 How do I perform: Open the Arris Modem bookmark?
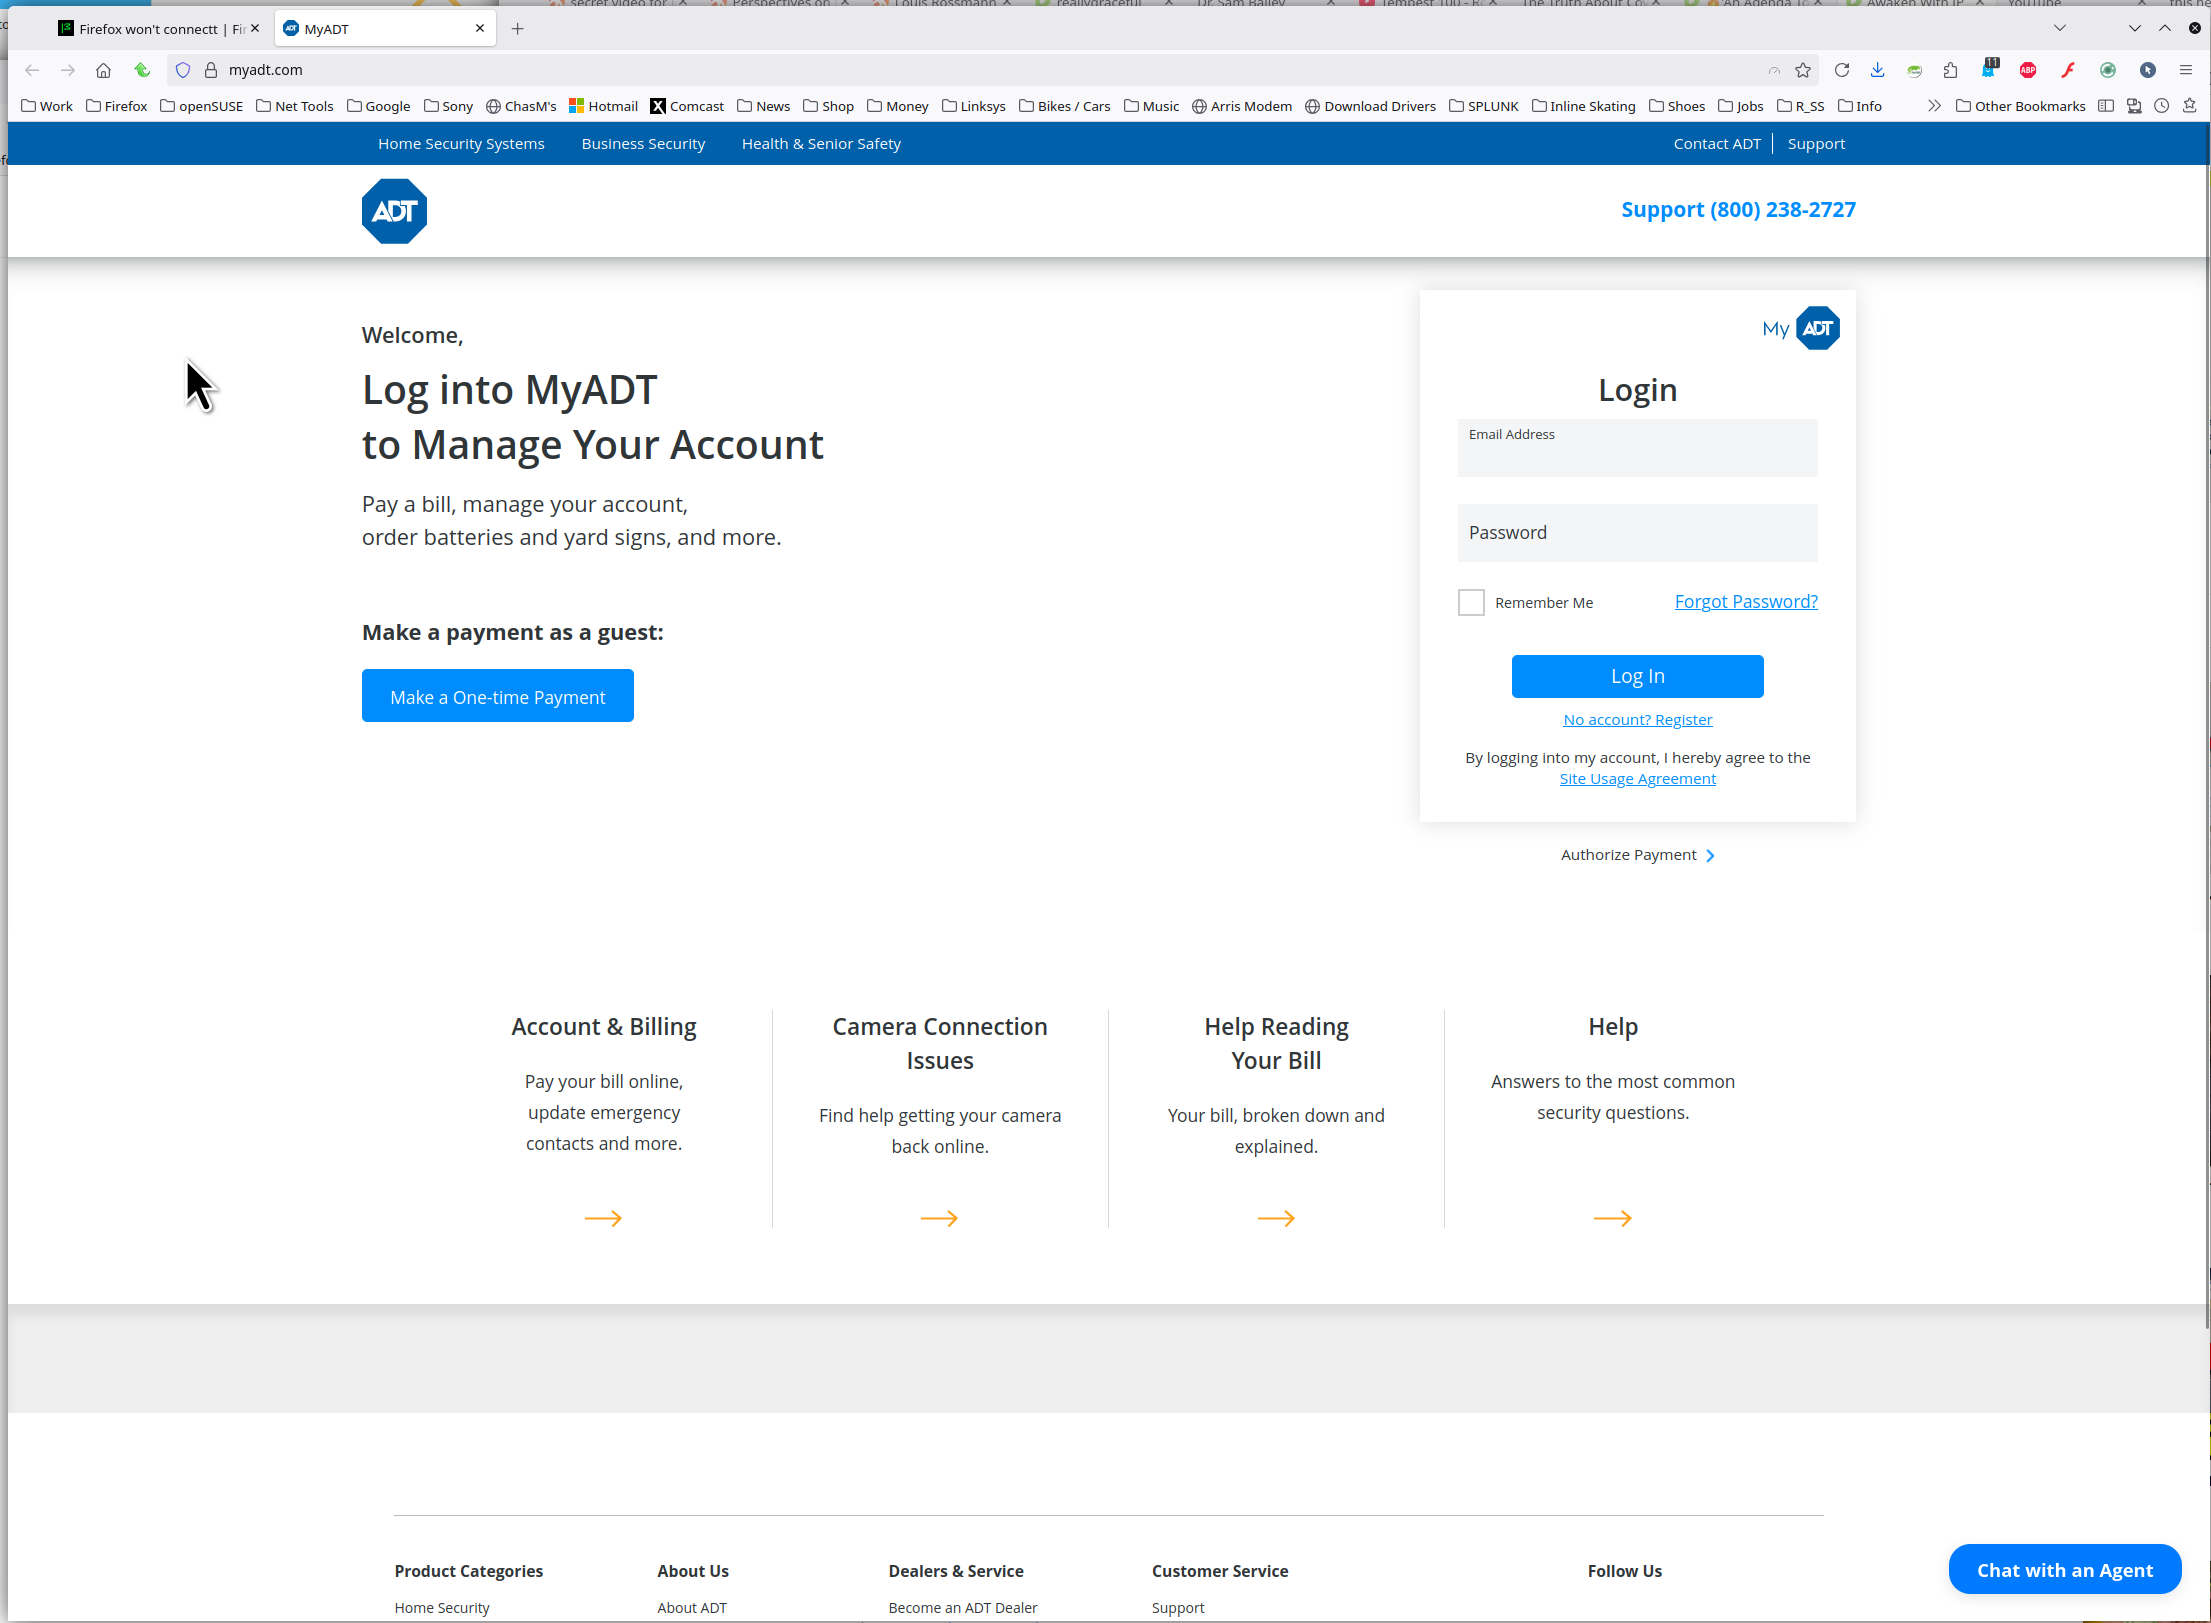tap(1241, 106)
